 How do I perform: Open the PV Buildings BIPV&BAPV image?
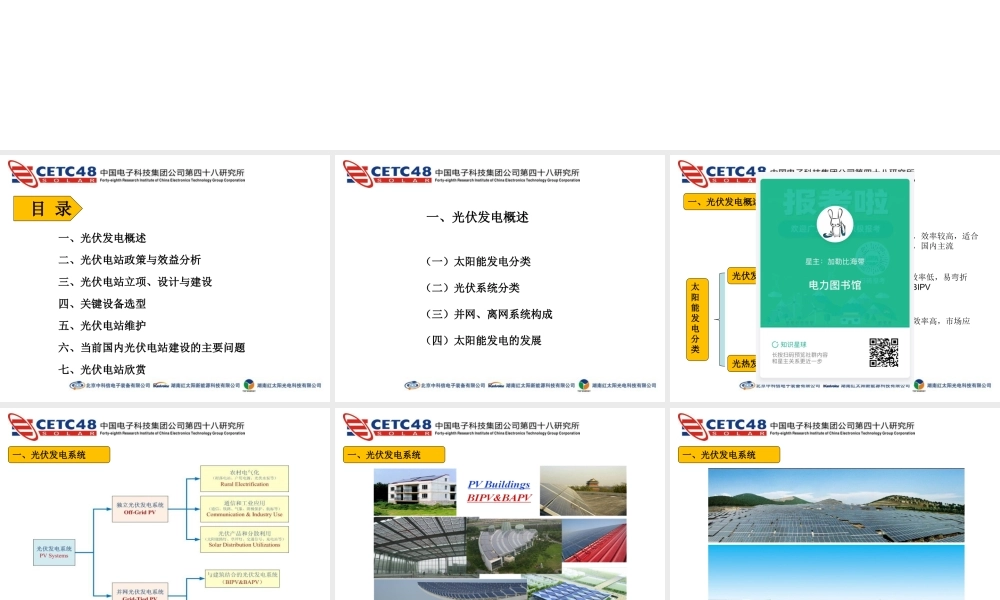[500, 490]
